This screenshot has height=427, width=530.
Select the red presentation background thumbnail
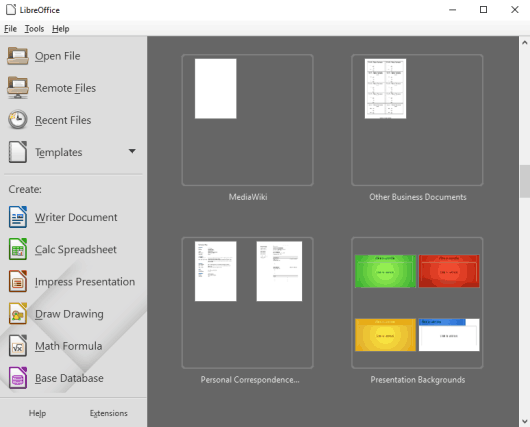pyautogui.click(x=449, y=271)
